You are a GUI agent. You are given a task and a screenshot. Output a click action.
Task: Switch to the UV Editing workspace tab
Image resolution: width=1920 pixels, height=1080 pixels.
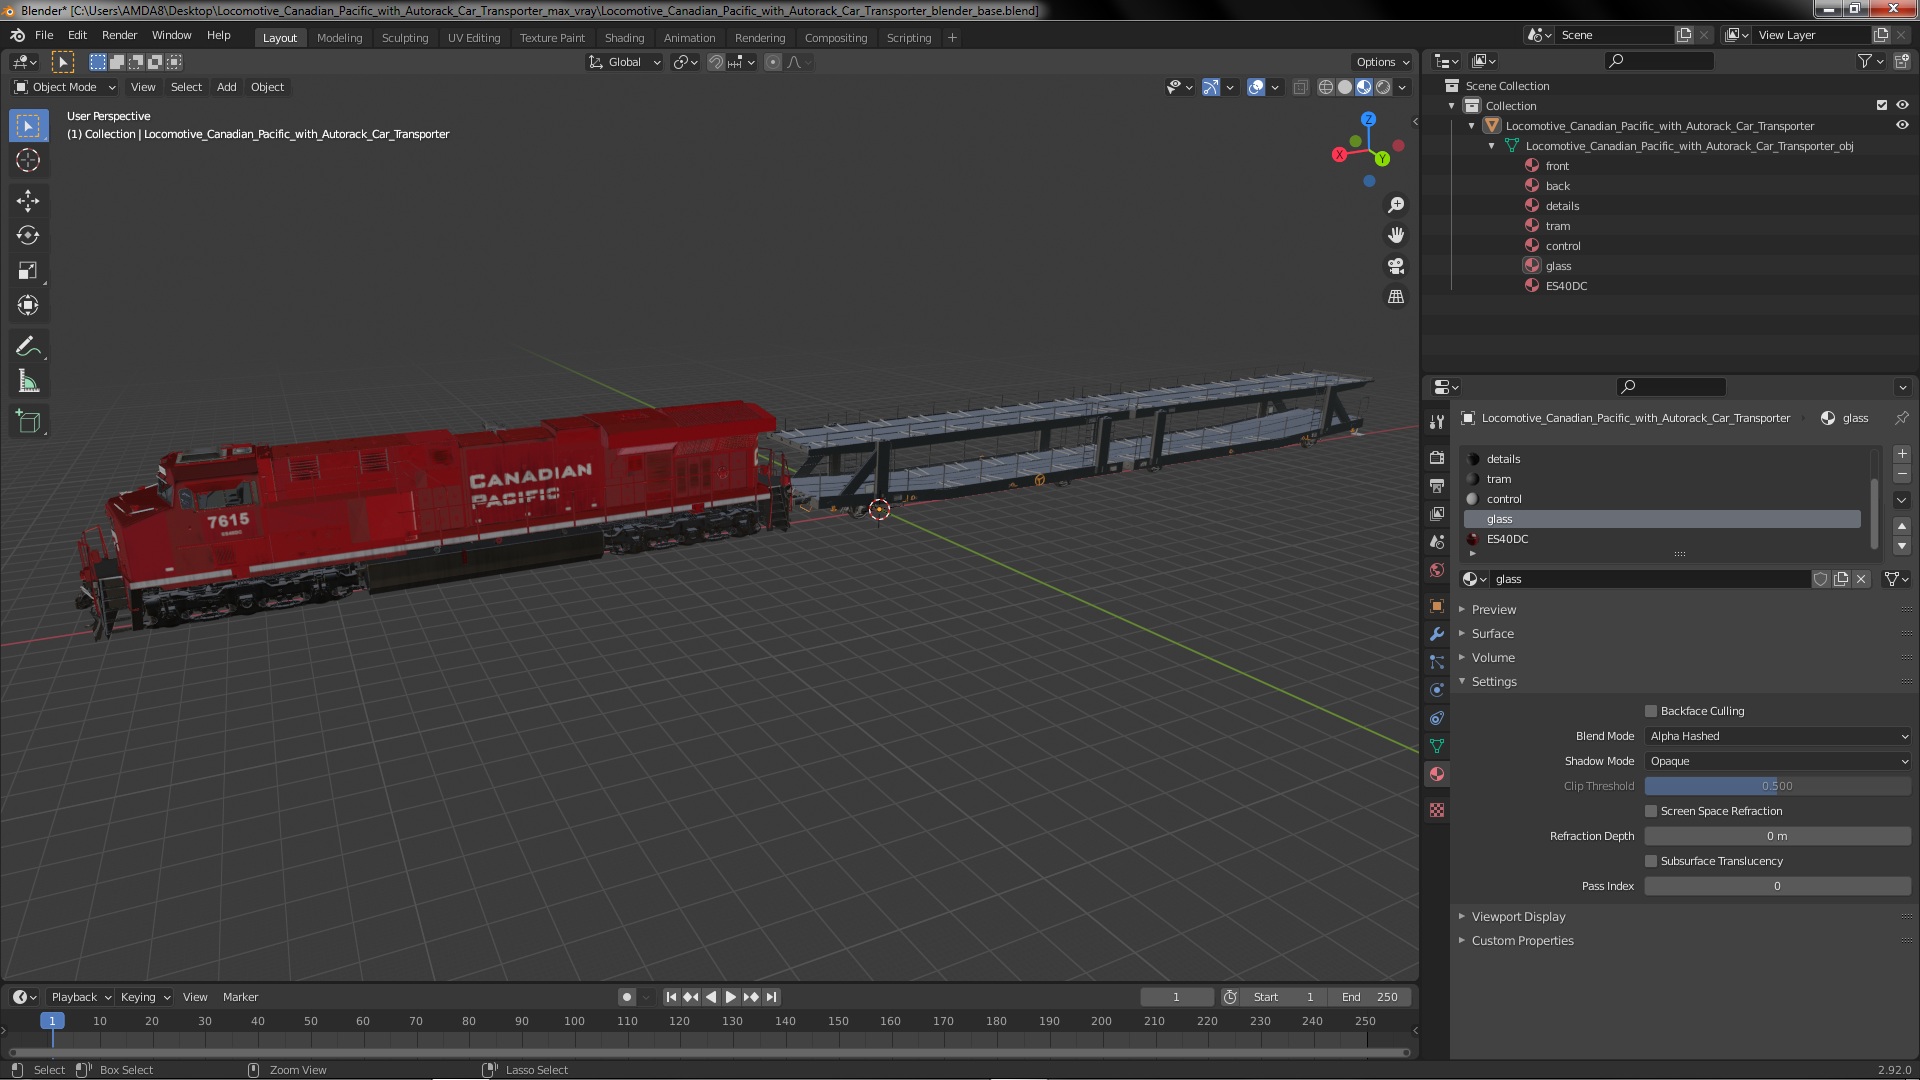point(474,38)
